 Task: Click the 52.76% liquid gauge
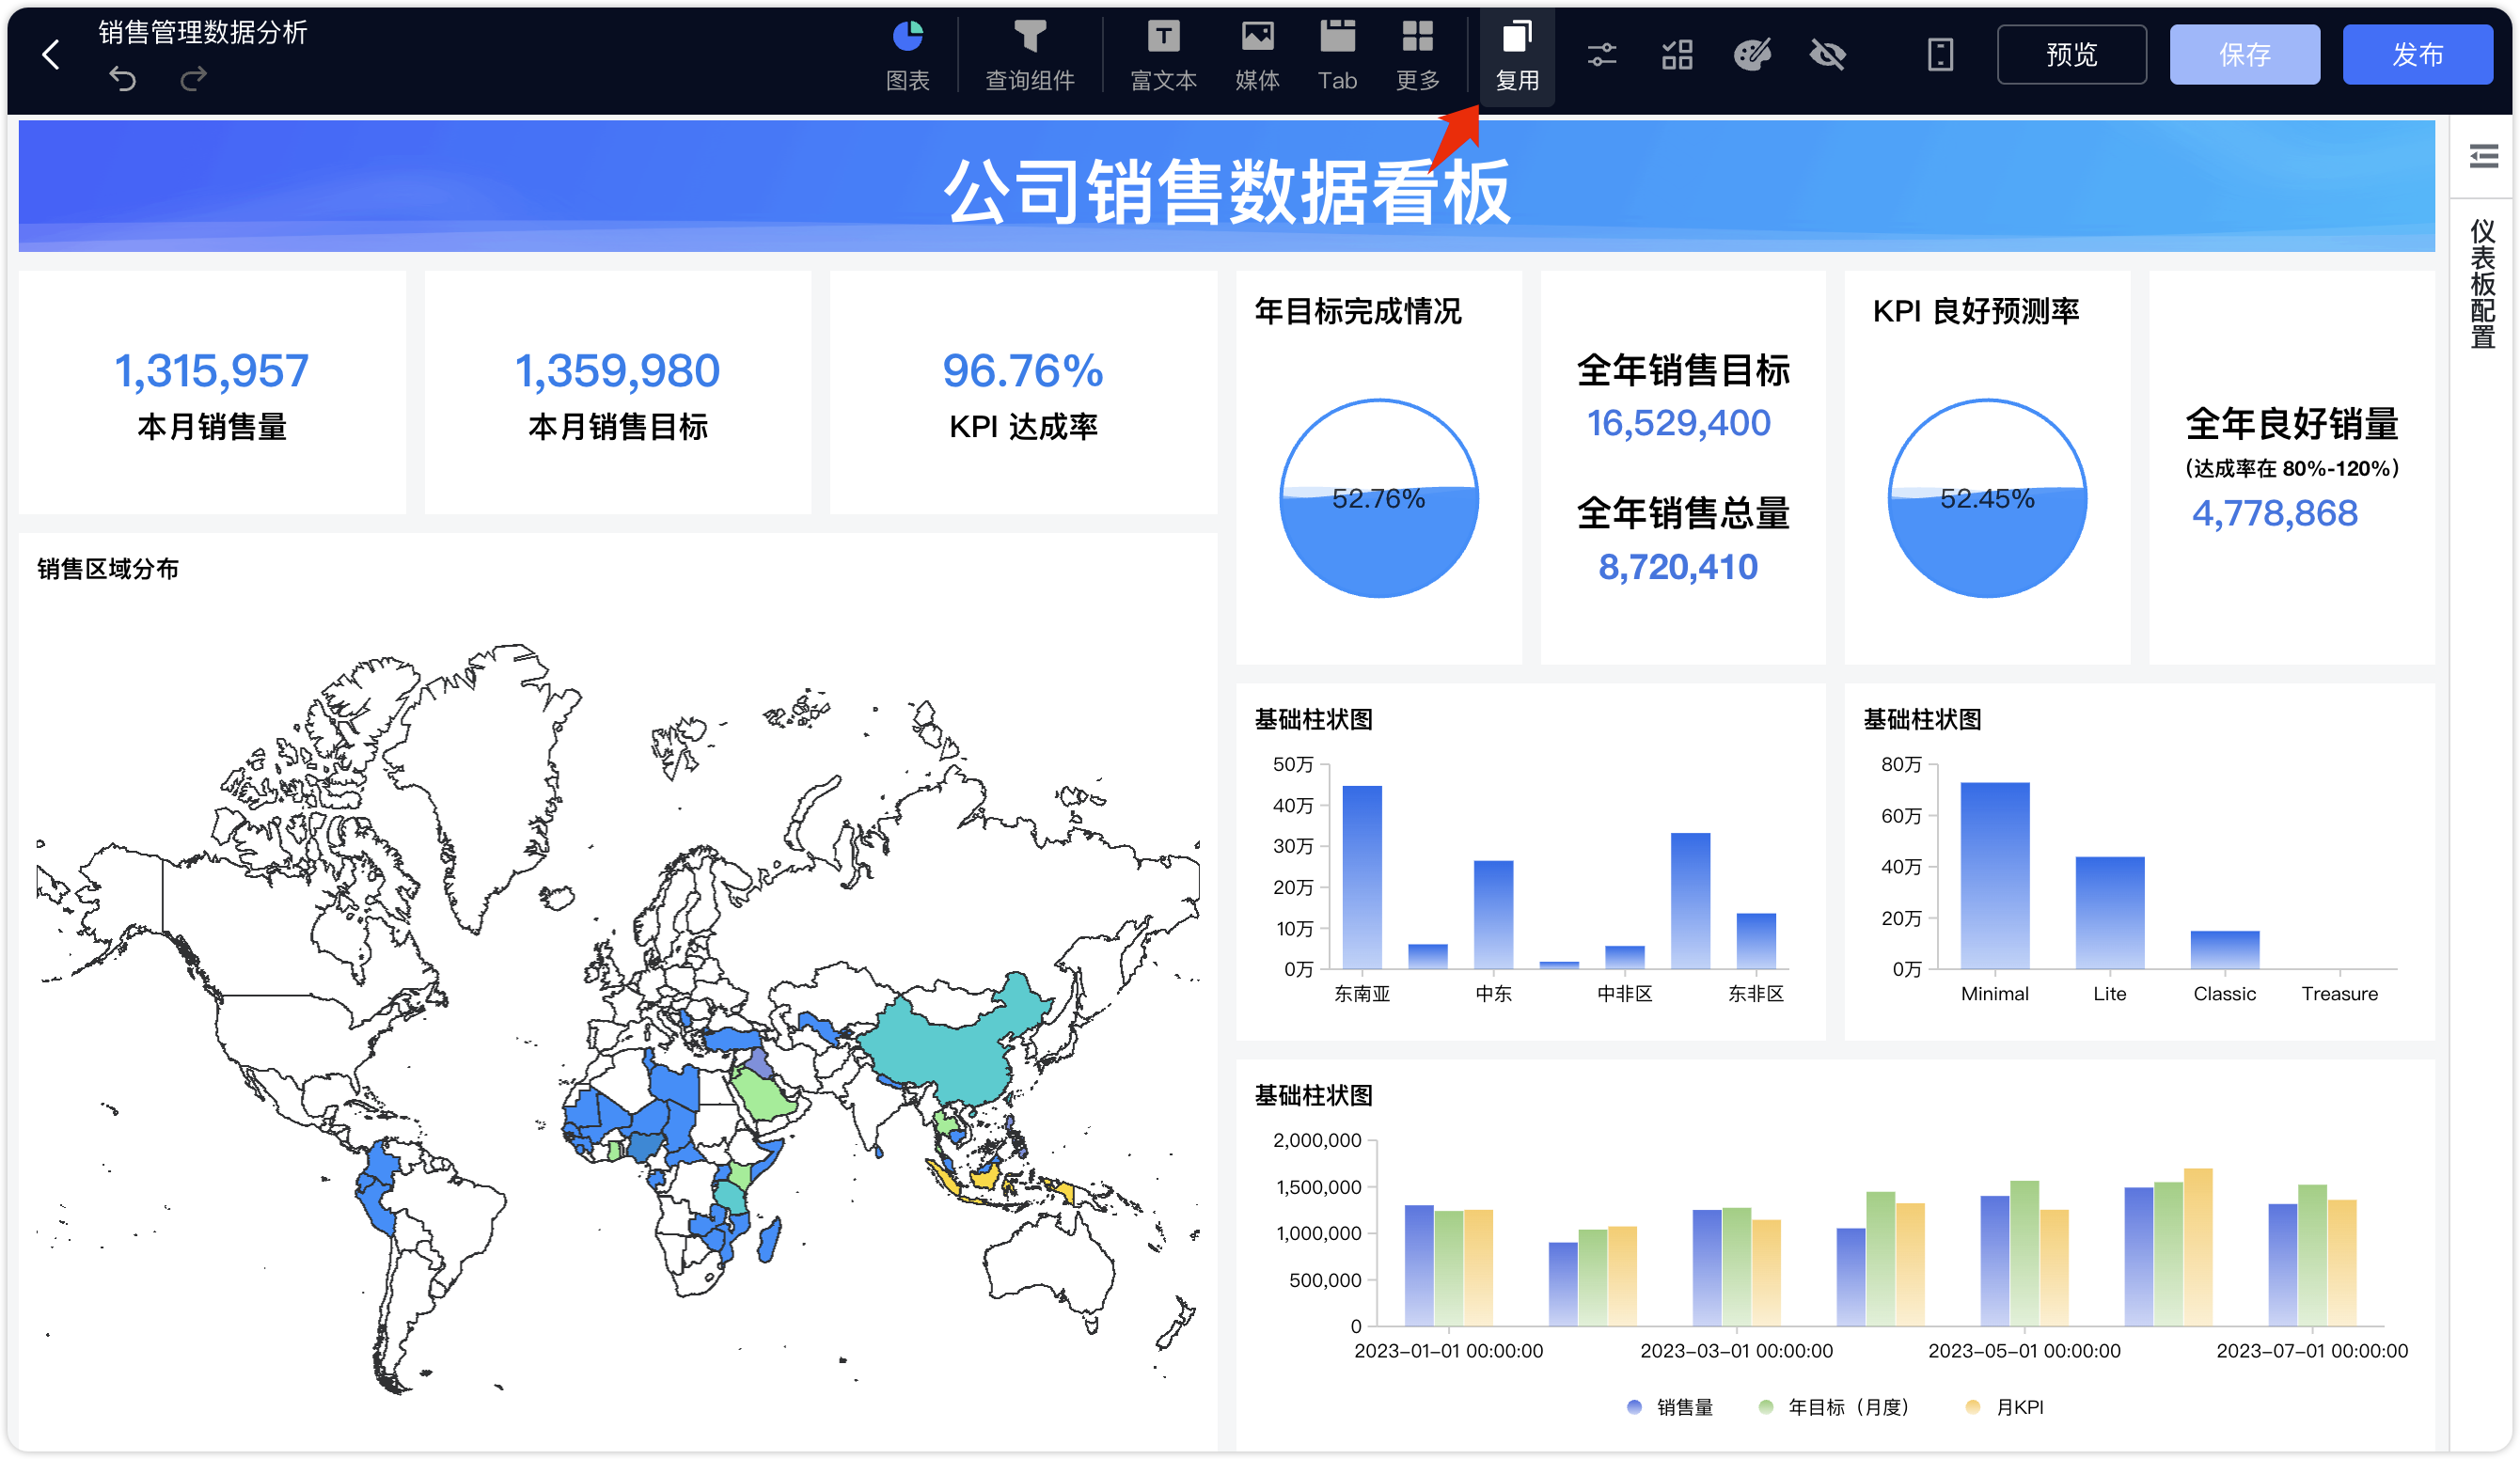1378,498
